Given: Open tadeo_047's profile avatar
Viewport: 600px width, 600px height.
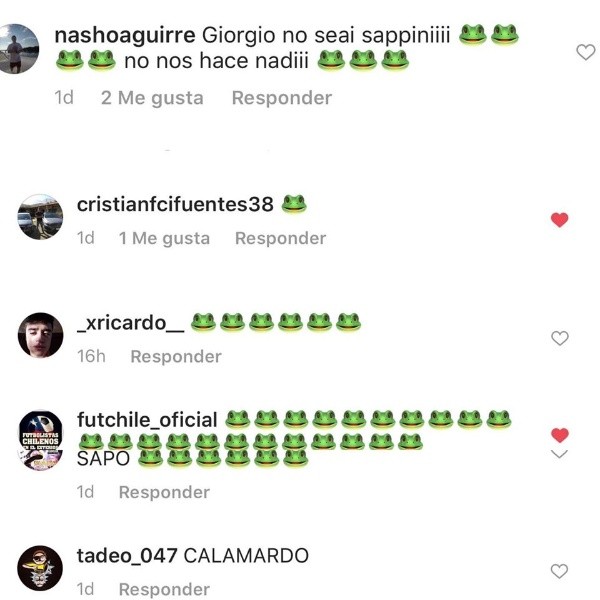Looking at the screenshot, I should point(40,568).
